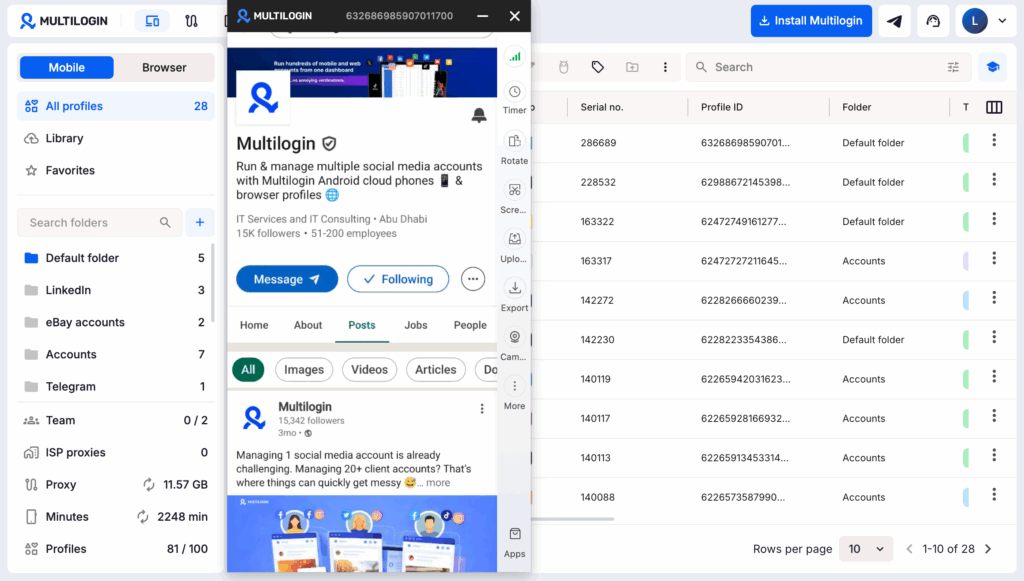Screen dimensions: 1024x581
Task: Toggle the Following button on Multilogin page
Action: tap(398, 279)
